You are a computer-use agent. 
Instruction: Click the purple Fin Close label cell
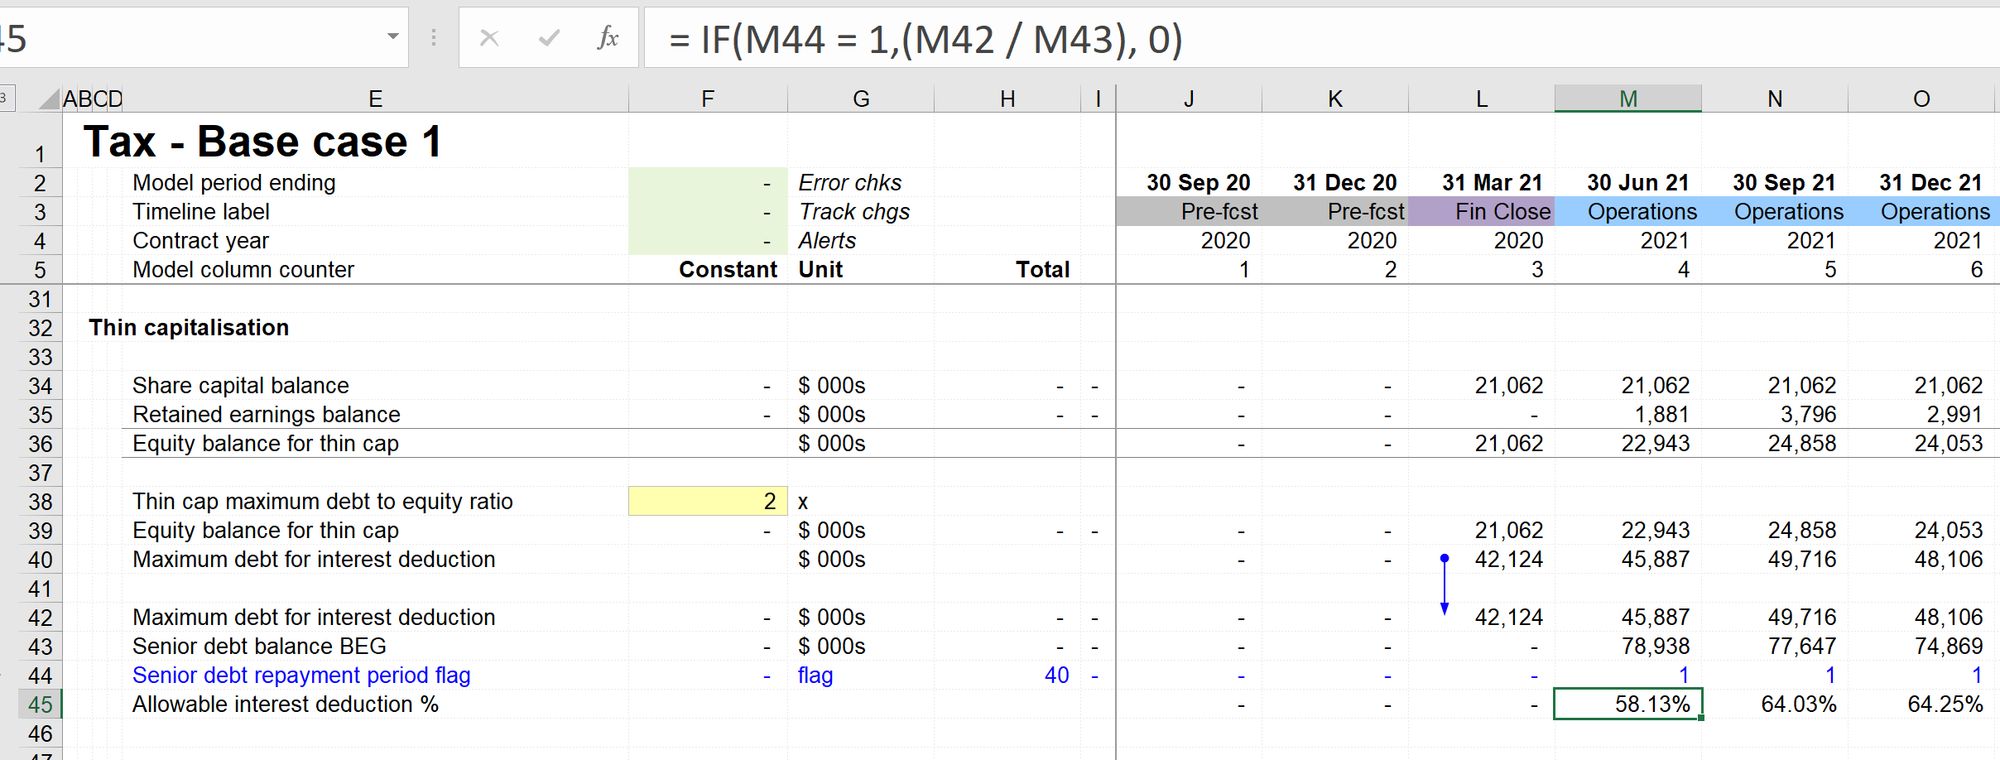point(1481,211)
